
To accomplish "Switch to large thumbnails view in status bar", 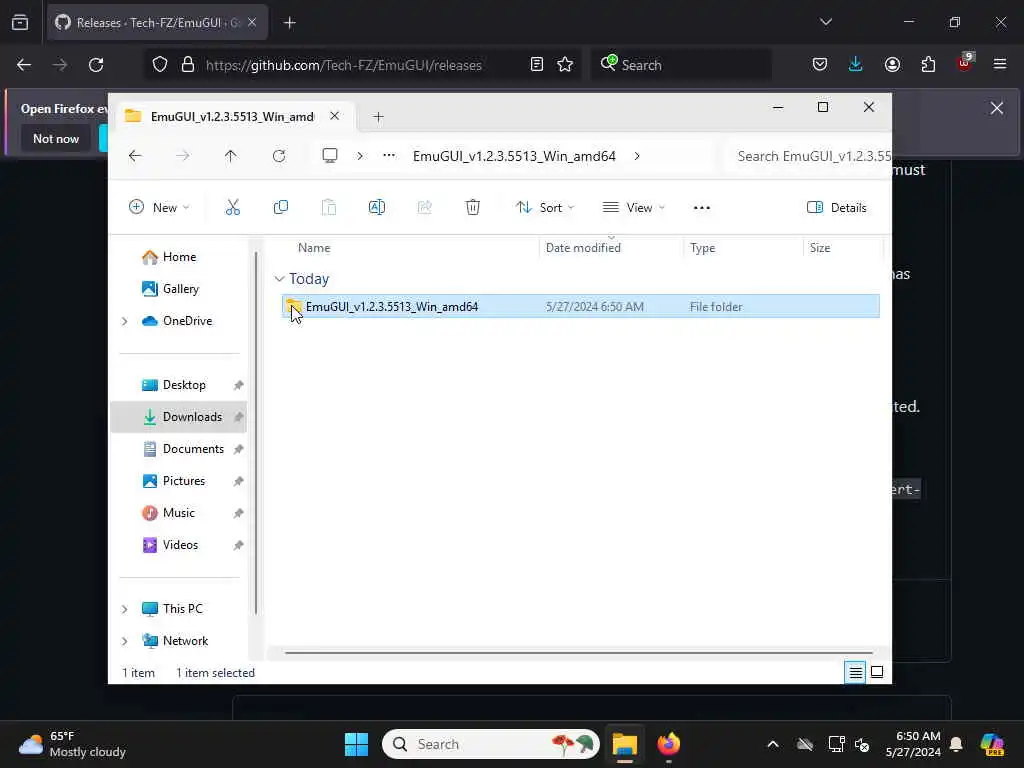I will click(877, 672).
